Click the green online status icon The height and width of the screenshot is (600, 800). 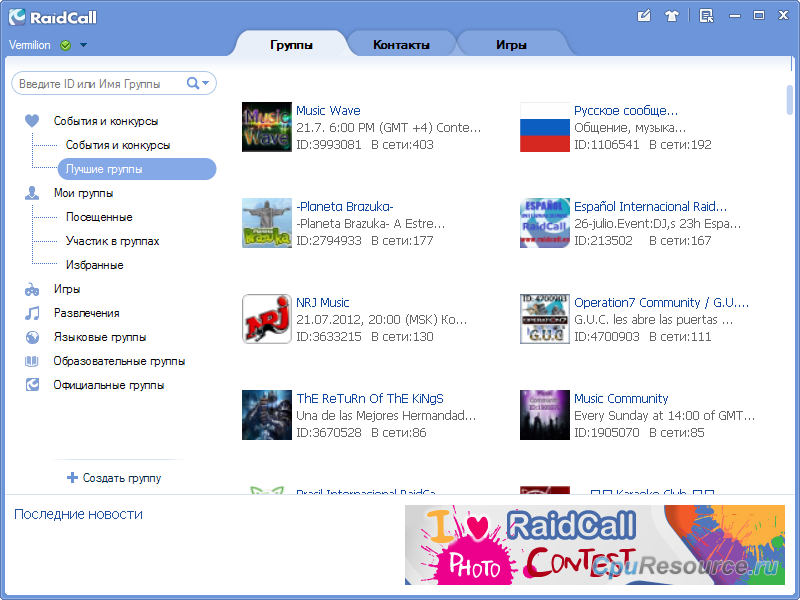(x=65, y=45)
